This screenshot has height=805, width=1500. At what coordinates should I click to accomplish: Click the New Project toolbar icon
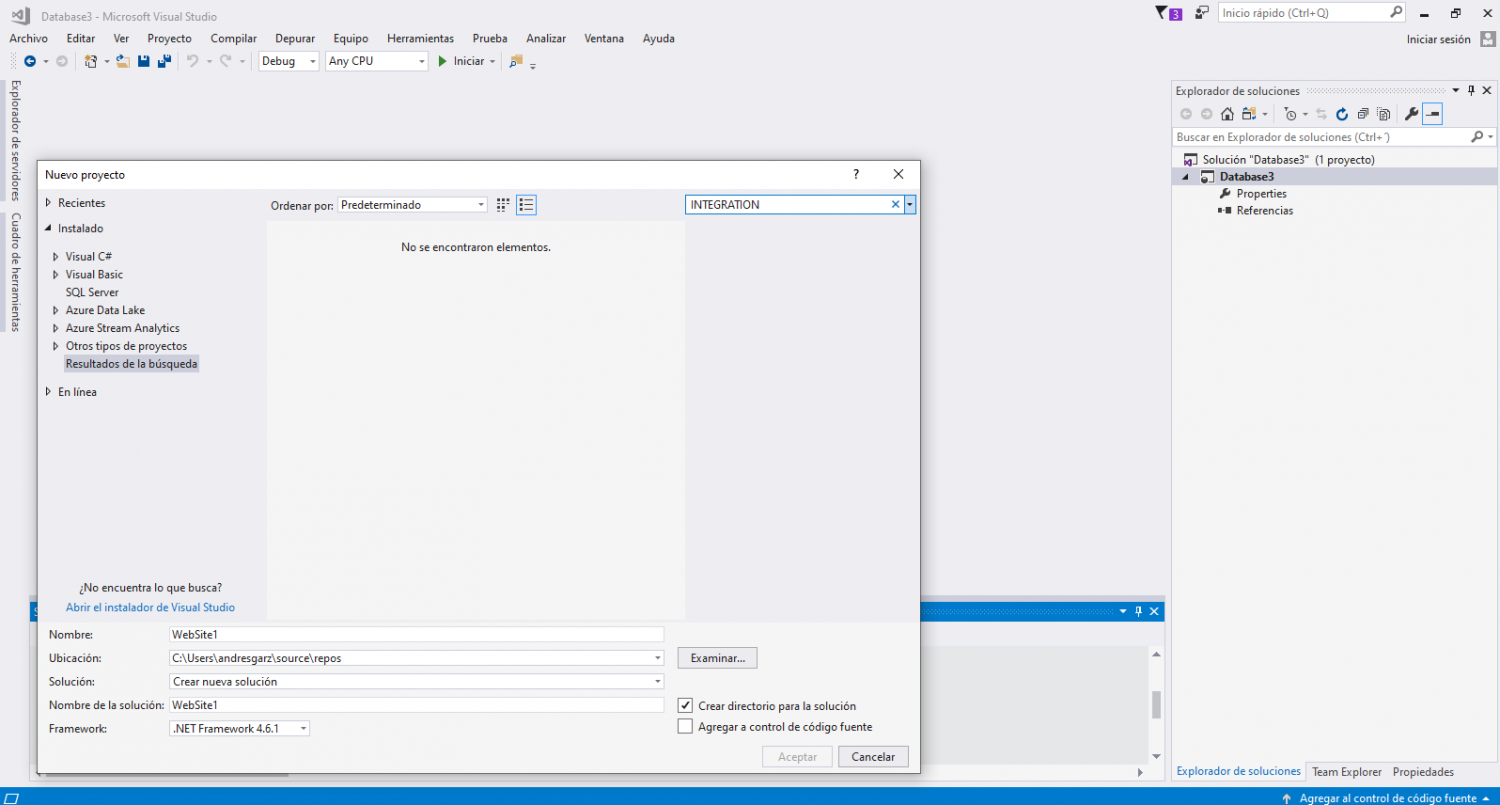coord(90,61)
